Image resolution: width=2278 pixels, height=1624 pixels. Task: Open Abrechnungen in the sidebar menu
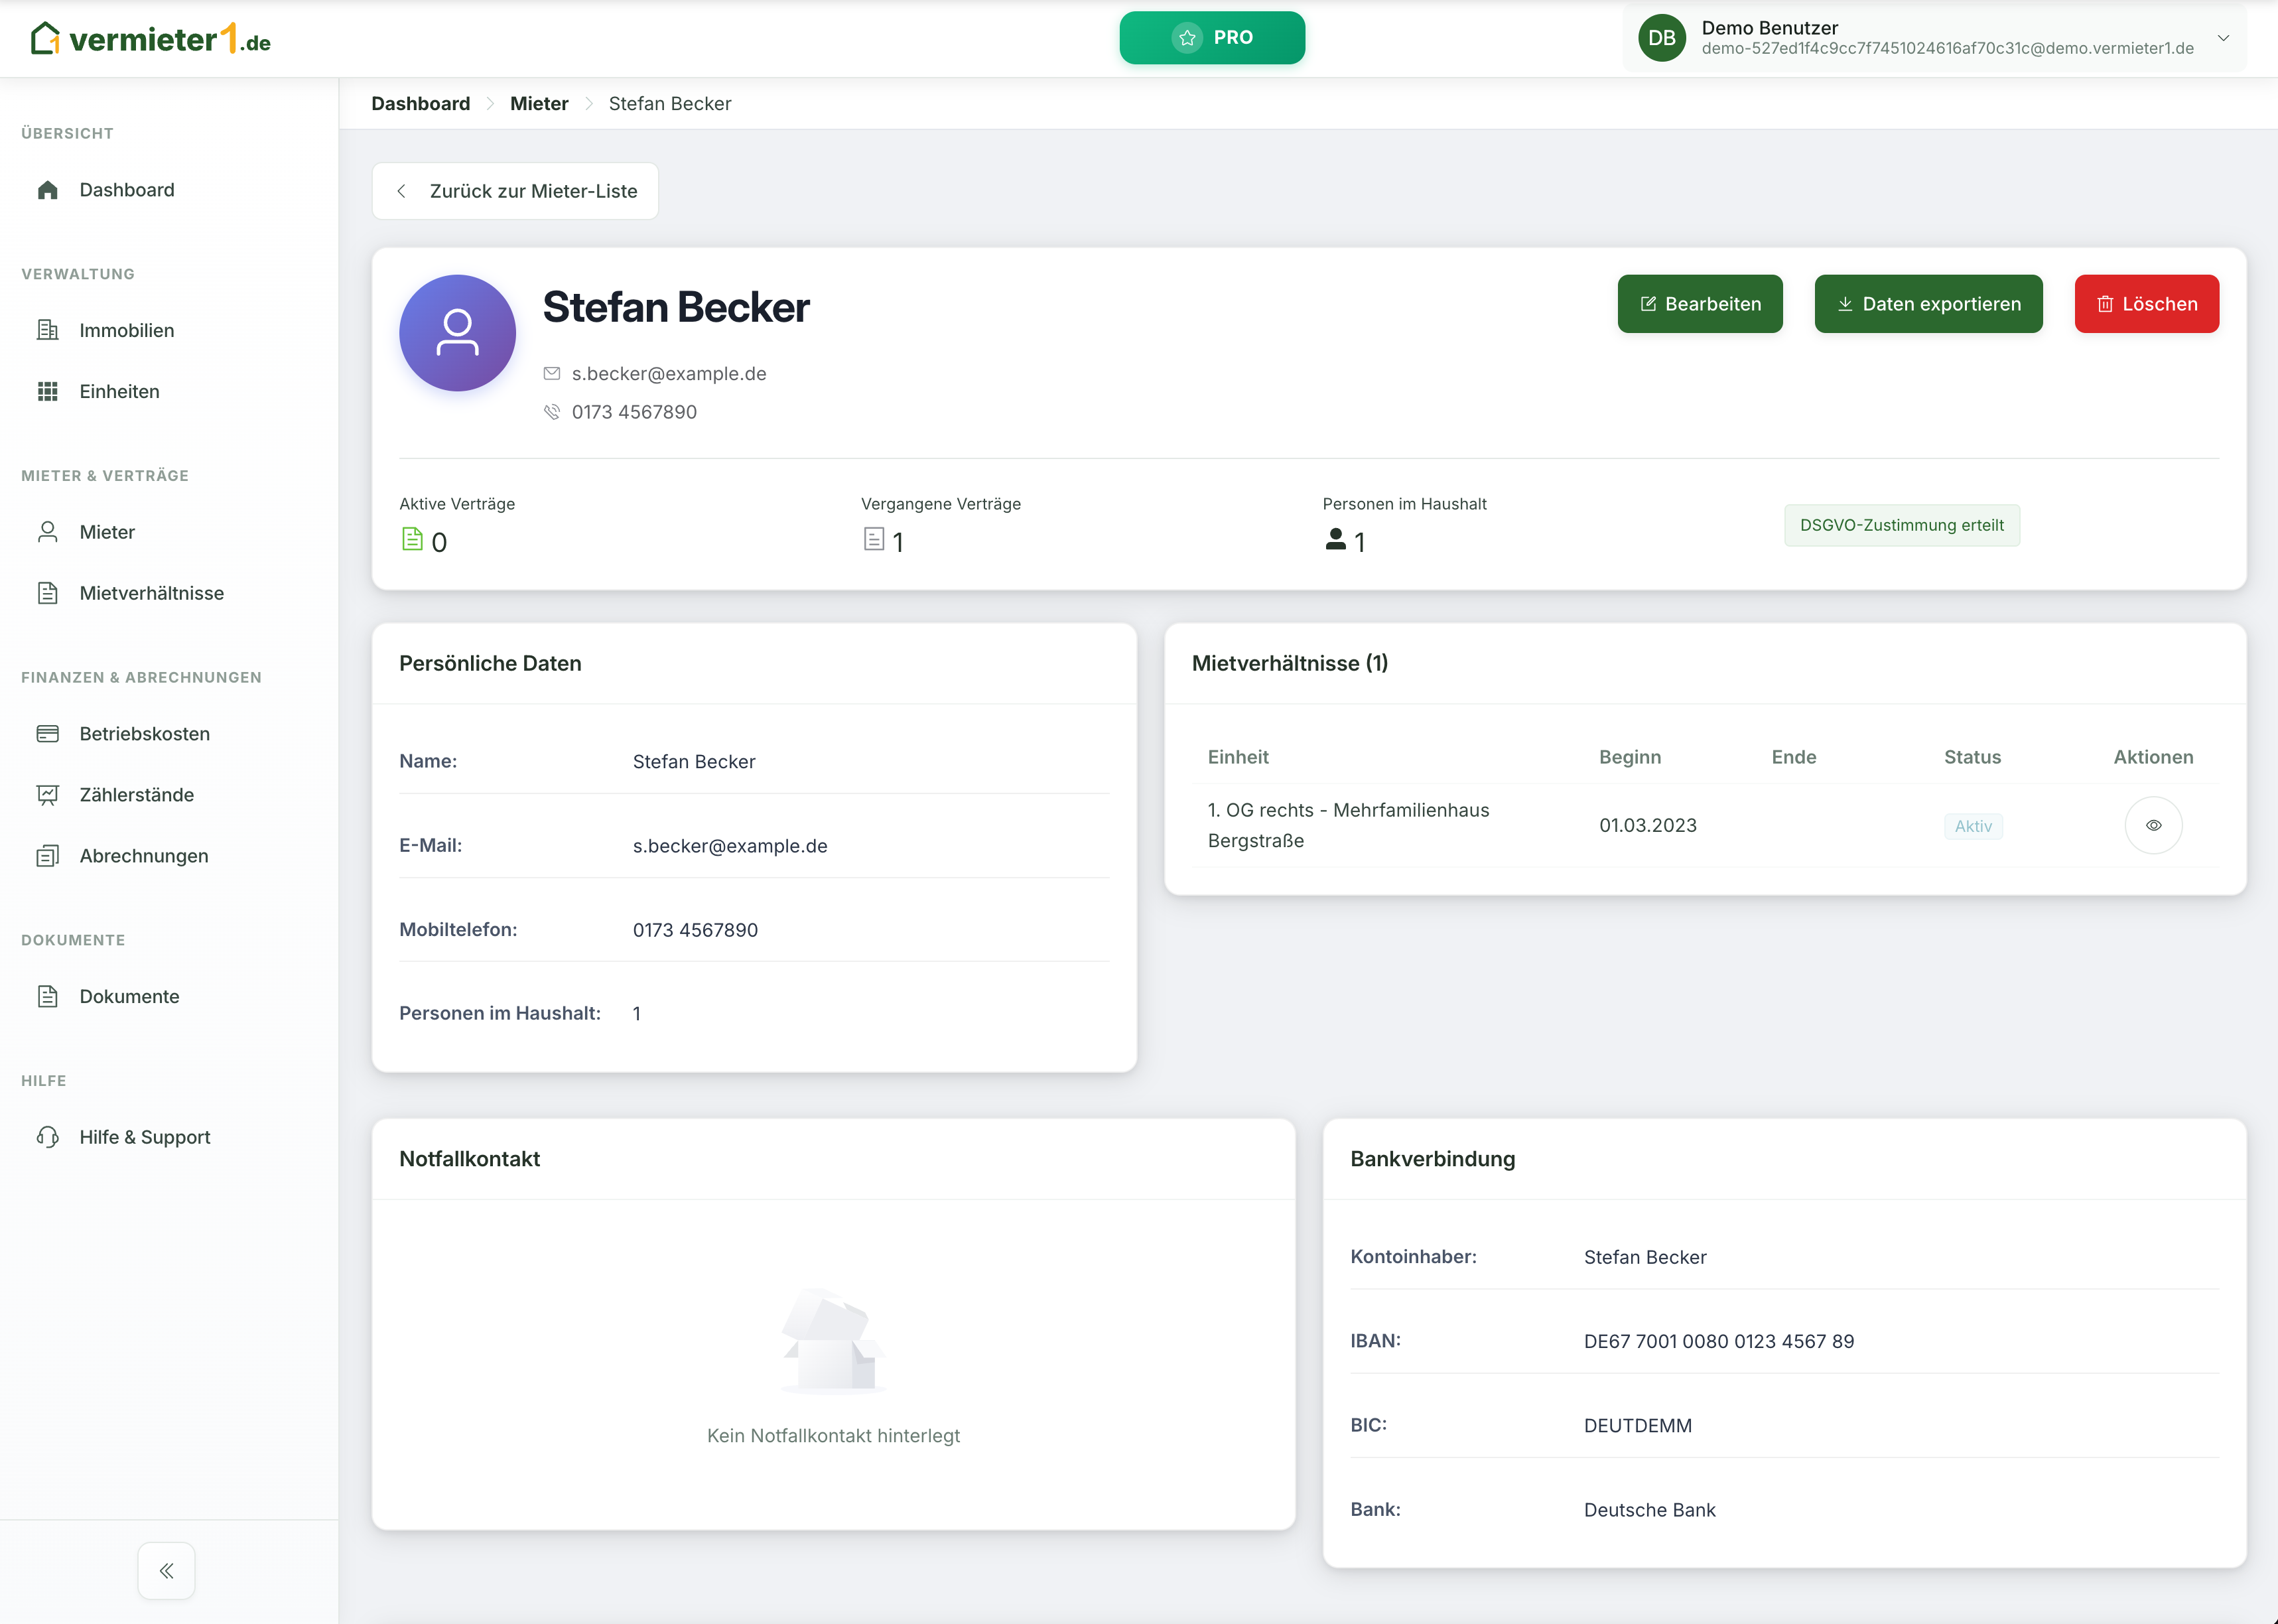tap(144, 856)
